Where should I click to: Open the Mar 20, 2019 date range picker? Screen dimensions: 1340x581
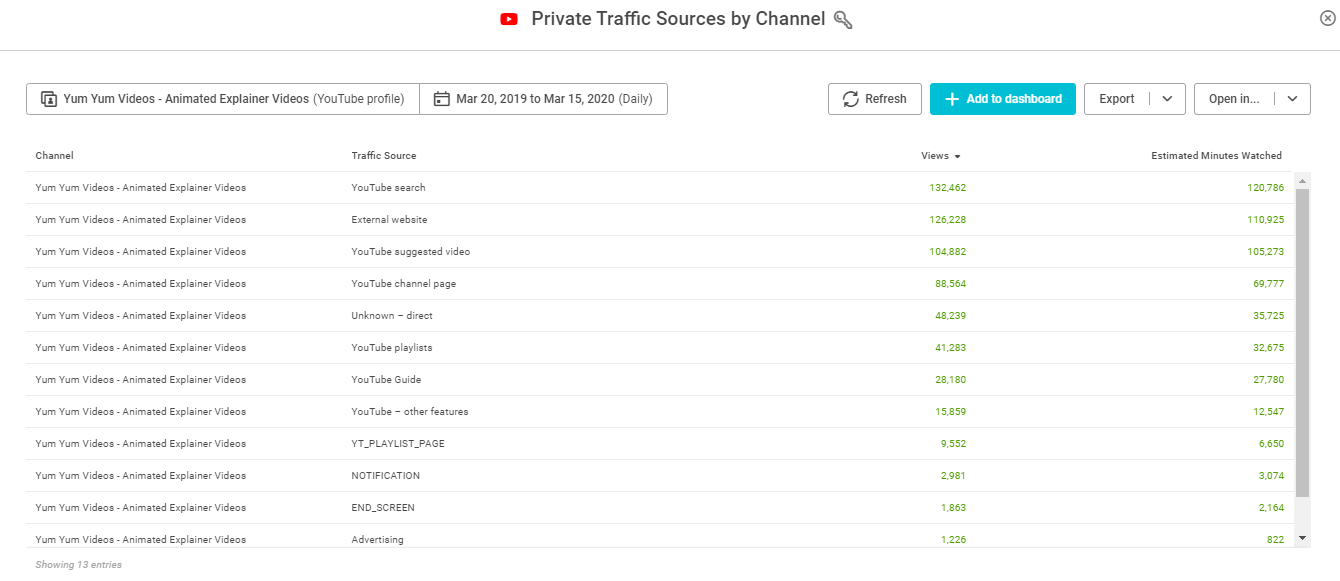(x=543, y=99)
